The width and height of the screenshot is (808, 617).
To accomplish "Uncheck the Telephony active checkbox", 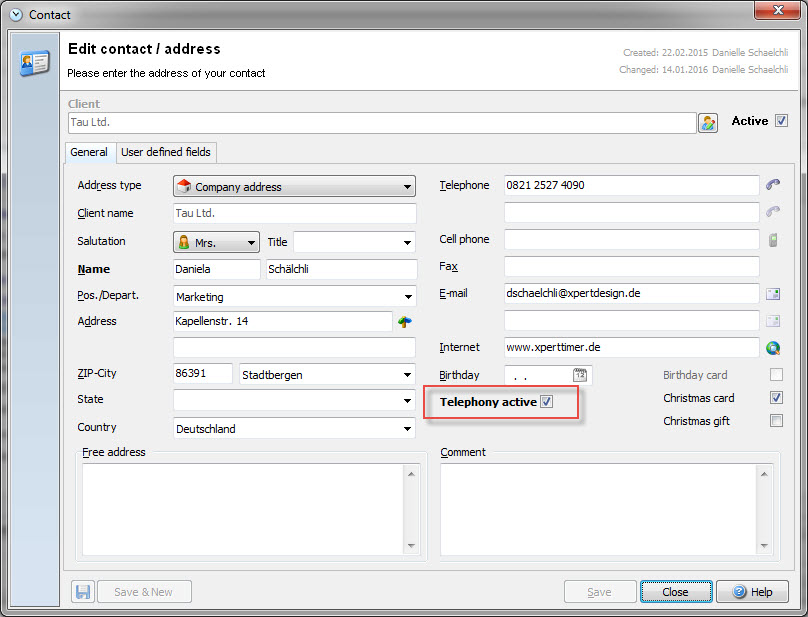I will click(547, 402).
